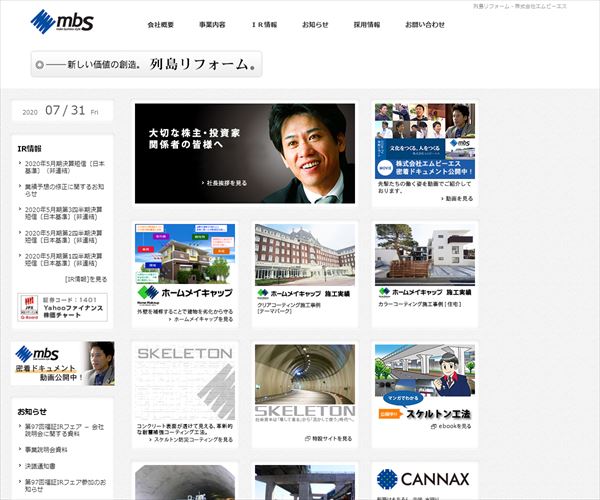Open 第97回福証IRフェア会社説明会資料 link
The height and width of the screenshot is (500, 600).
pyautogui.click(x=64, y=430)
